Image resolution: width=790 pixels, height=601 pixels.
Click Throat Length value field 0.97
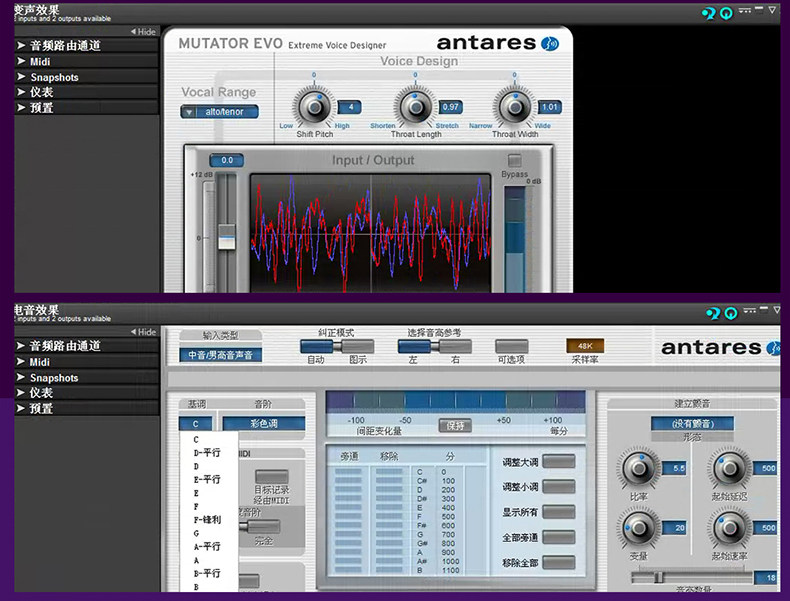(450, 107)
